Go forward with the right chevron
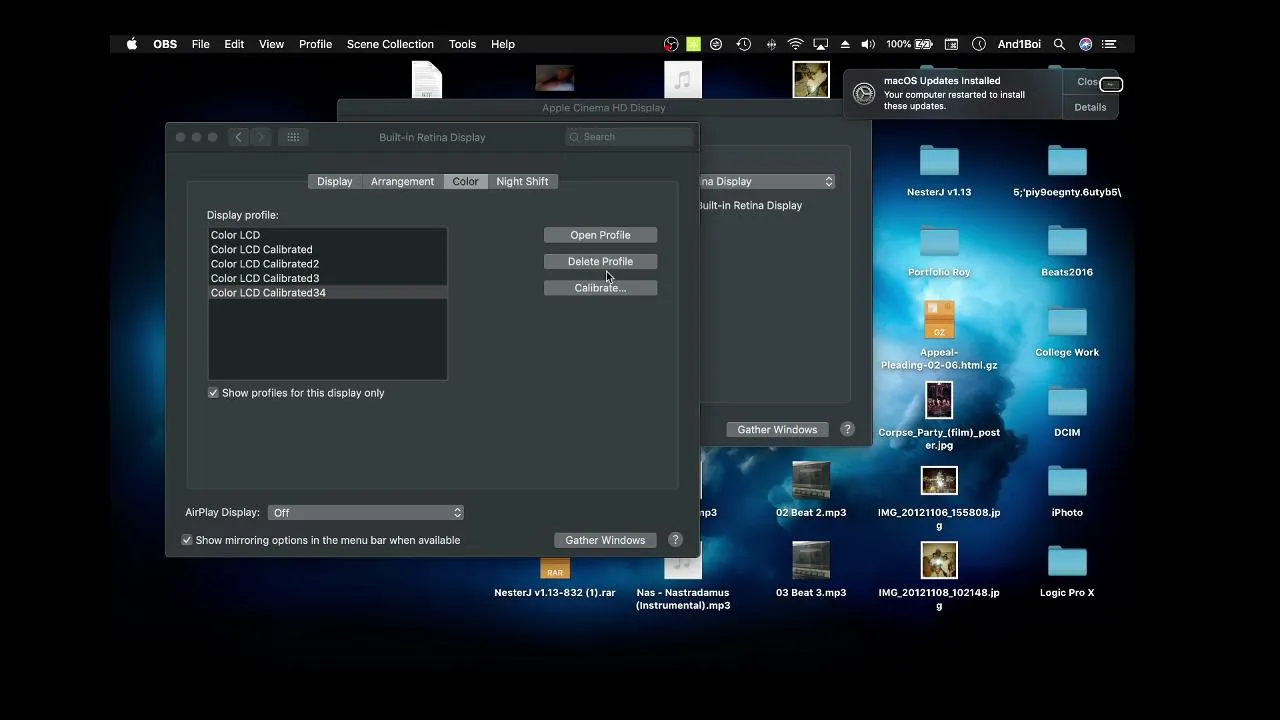 pyautogui.click(x=260, y=137)
